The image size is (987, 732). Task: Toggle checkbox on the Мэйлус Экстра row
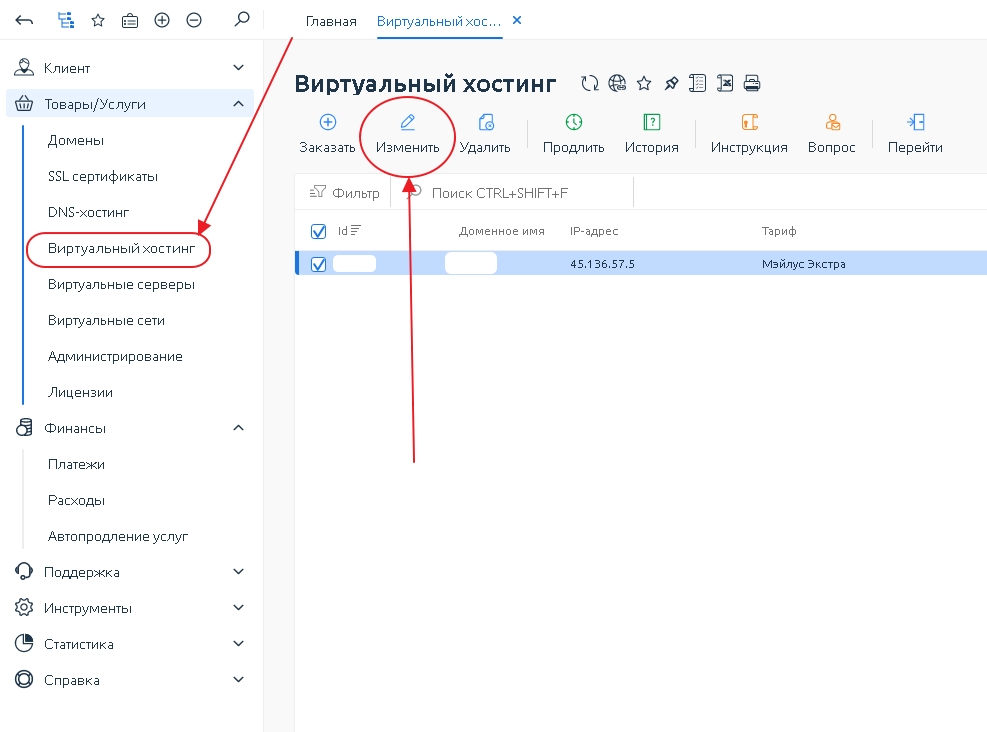pos(319,264)
